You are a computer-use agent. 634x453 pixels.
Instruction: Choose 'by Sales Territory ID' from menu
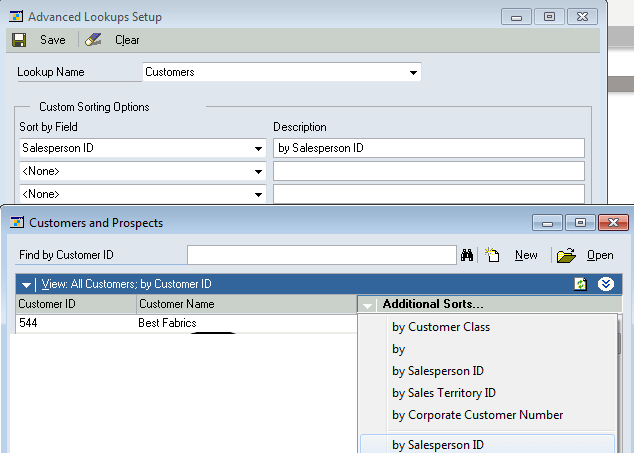click(x=444, y=393)
